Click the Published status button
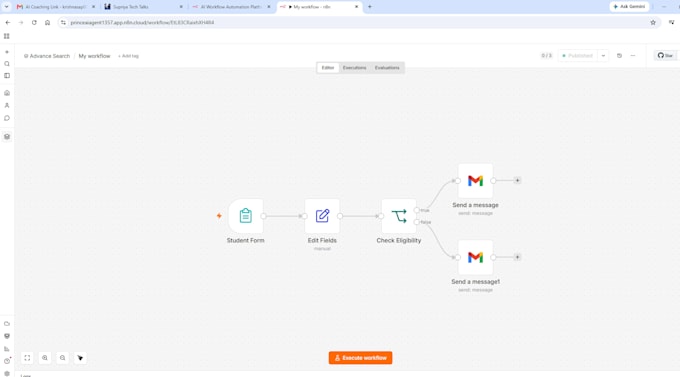Image resolution: width=680 pixels, height=377 pixels. [x=578, y=56]
